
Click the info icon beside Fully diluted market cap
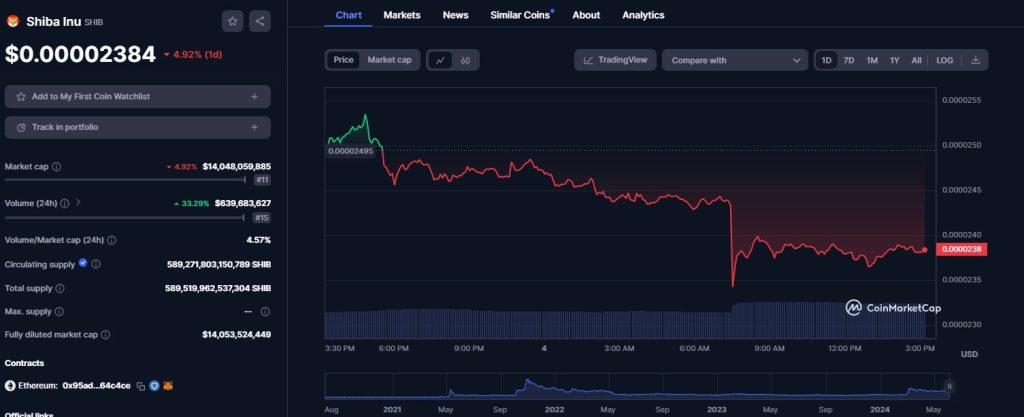click(x=105, y=335)
